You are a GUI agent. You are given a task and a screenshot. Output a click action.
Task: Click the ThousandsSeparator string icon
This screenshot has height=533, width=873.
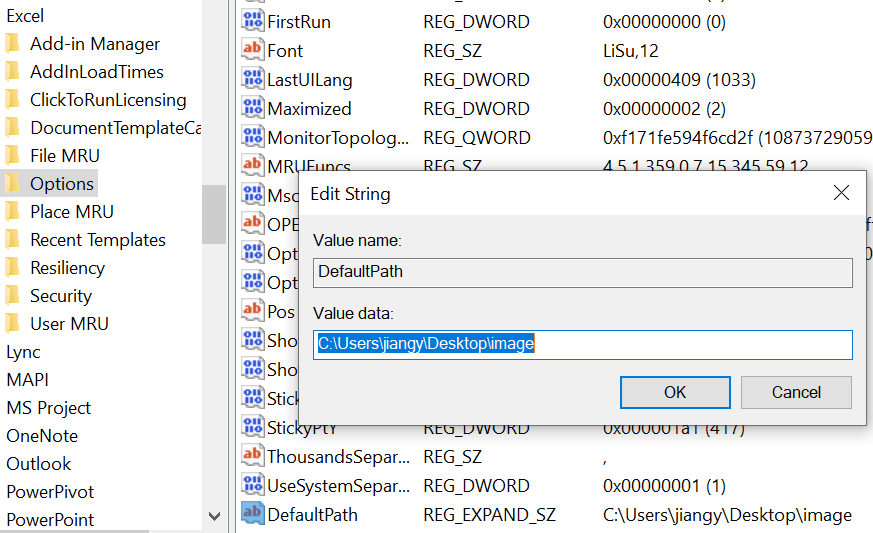point(252,456)
